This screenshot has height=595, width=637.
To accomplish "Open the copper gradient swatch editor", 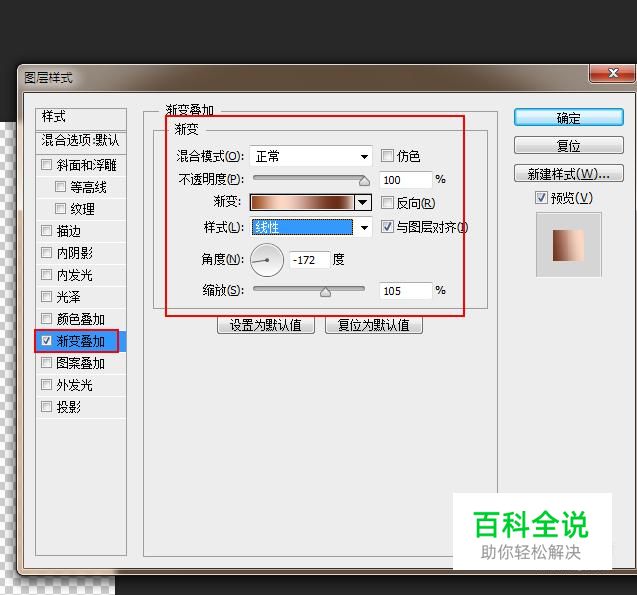I will coord(302,202).
